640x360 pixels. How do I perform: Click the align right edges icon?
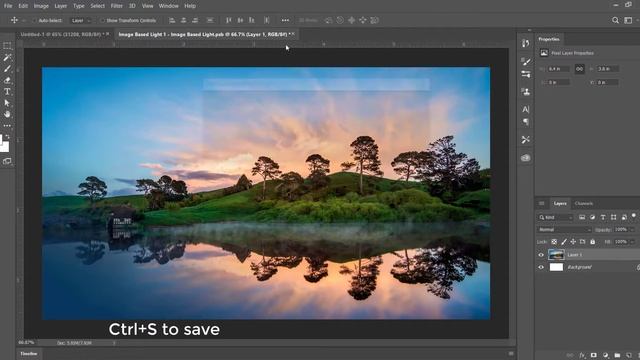point(195,20)
